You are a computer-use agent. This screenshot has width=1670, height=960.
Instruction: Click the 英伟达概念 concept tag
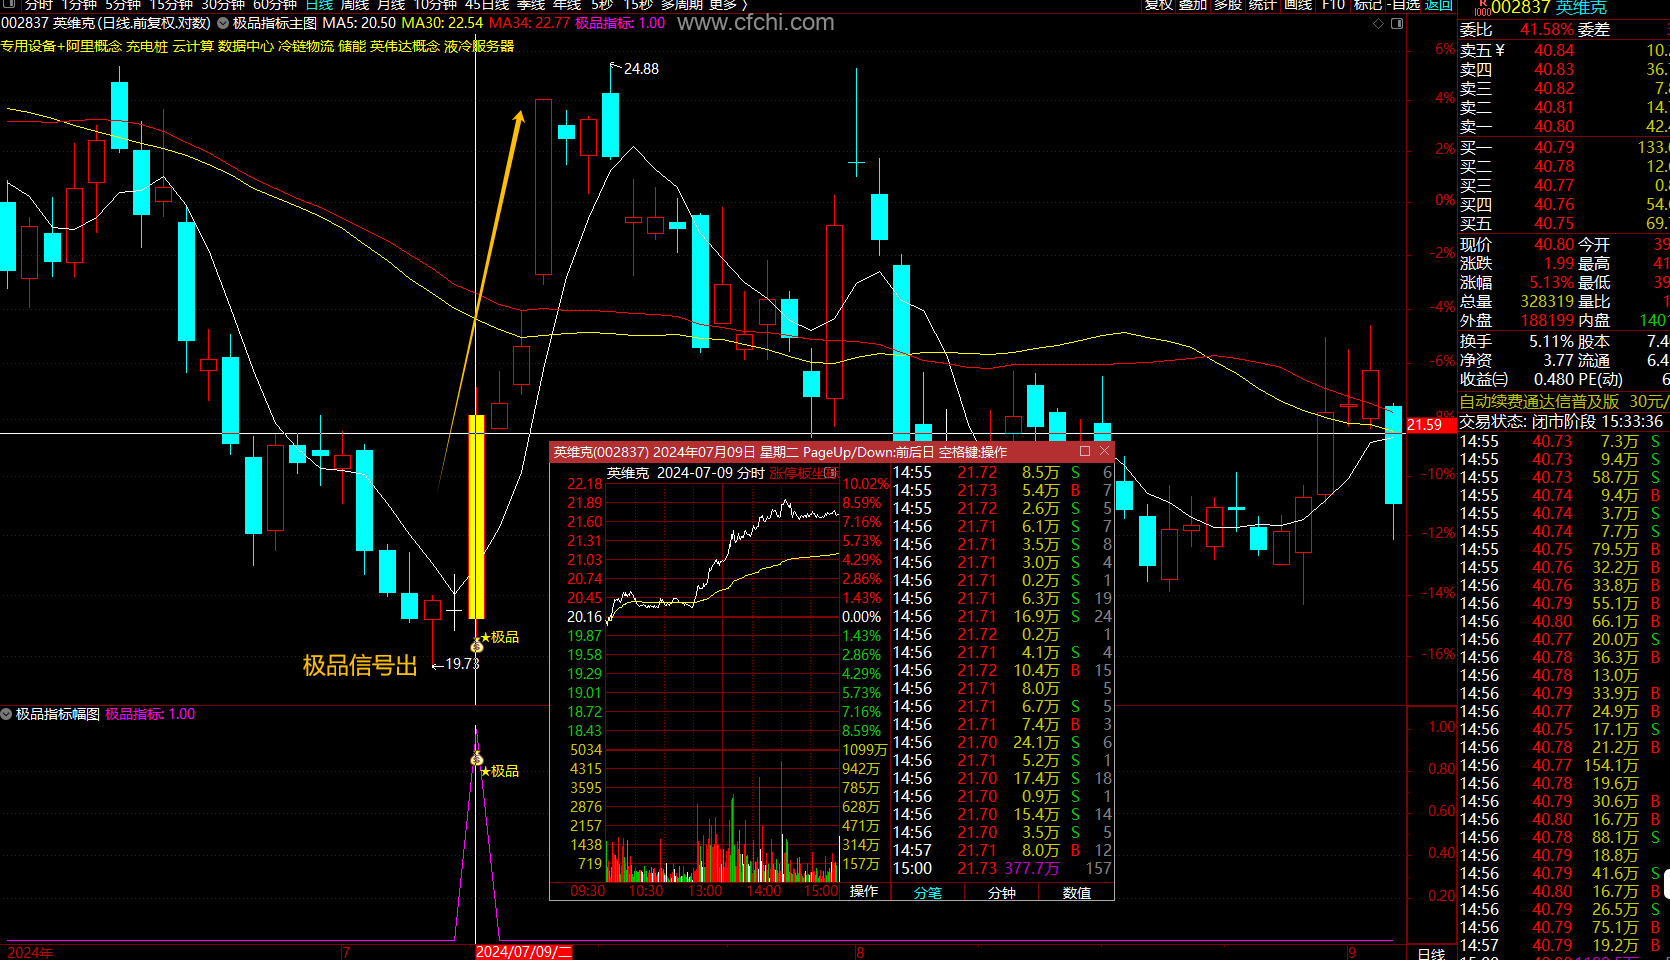click(405, 46)
